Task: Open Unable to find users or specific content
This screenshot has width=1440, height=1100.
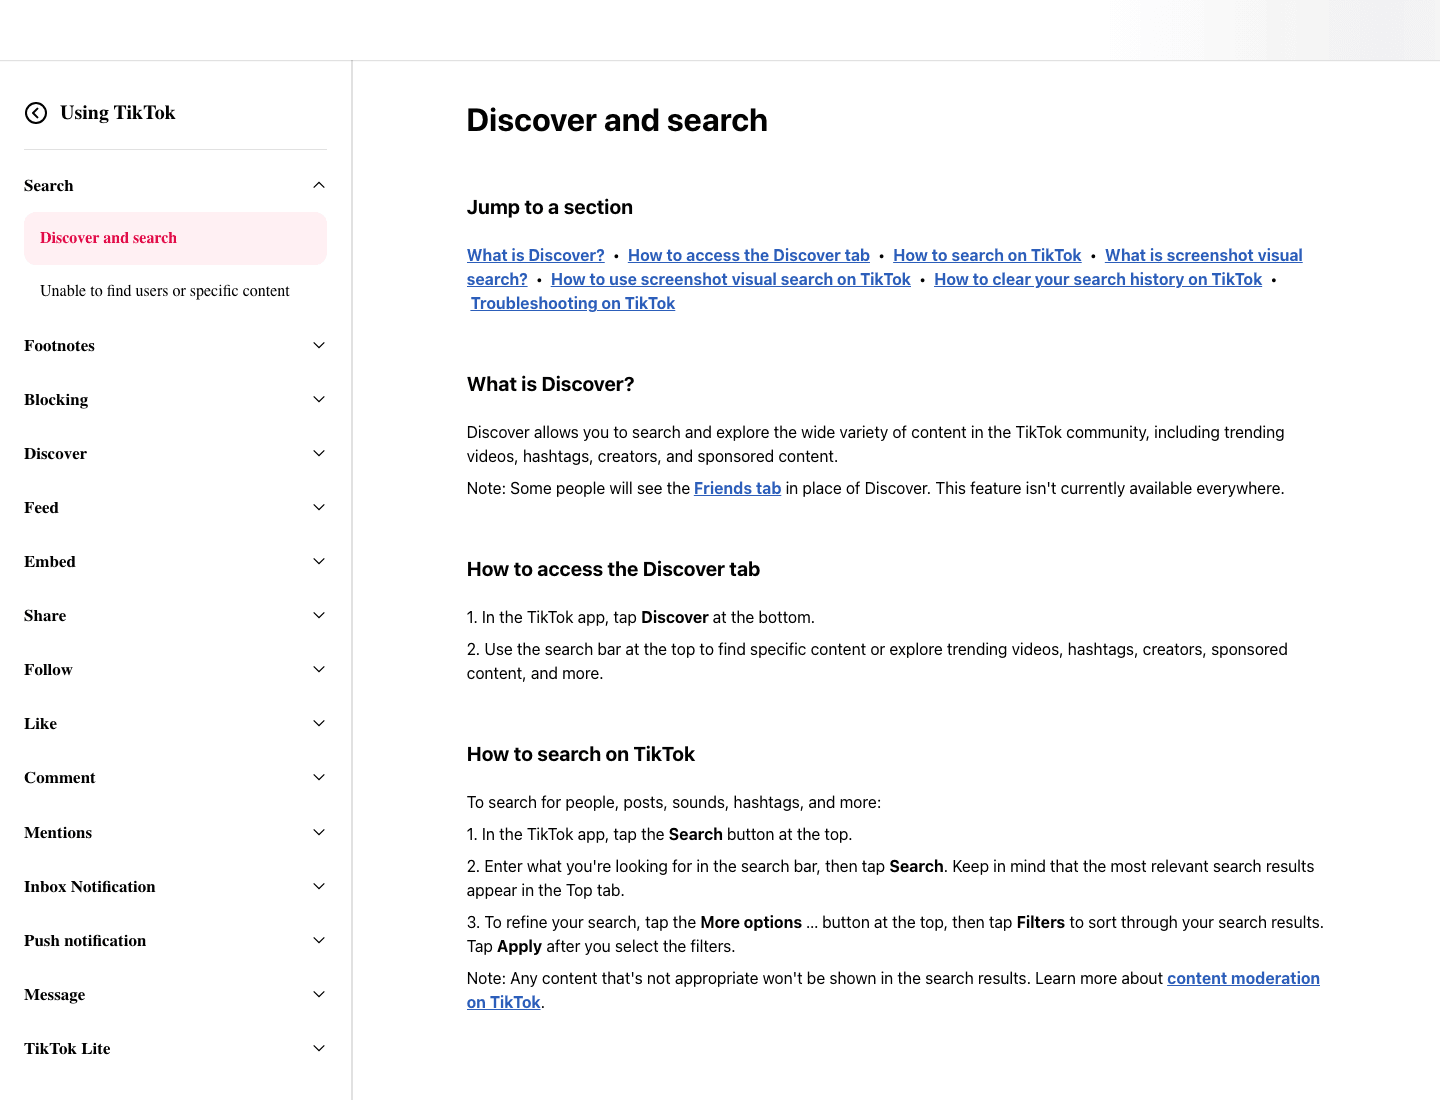Action: coord(165,291)
